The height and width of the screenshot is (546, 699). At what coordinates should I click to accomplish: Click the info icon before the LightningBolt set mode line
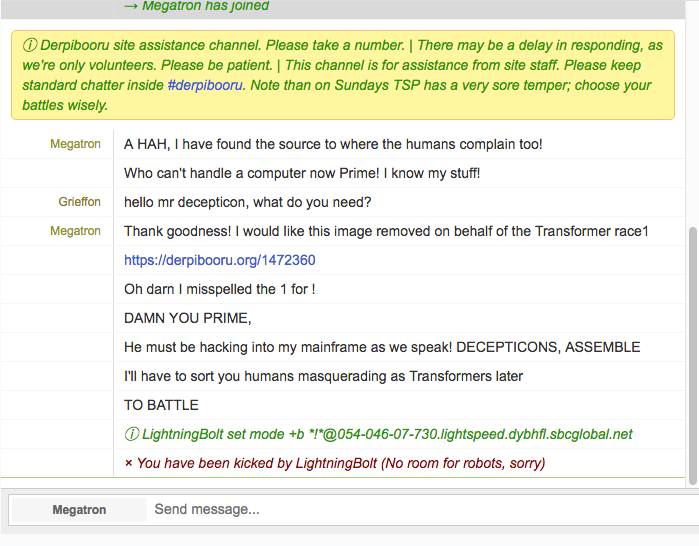[131, 435]
